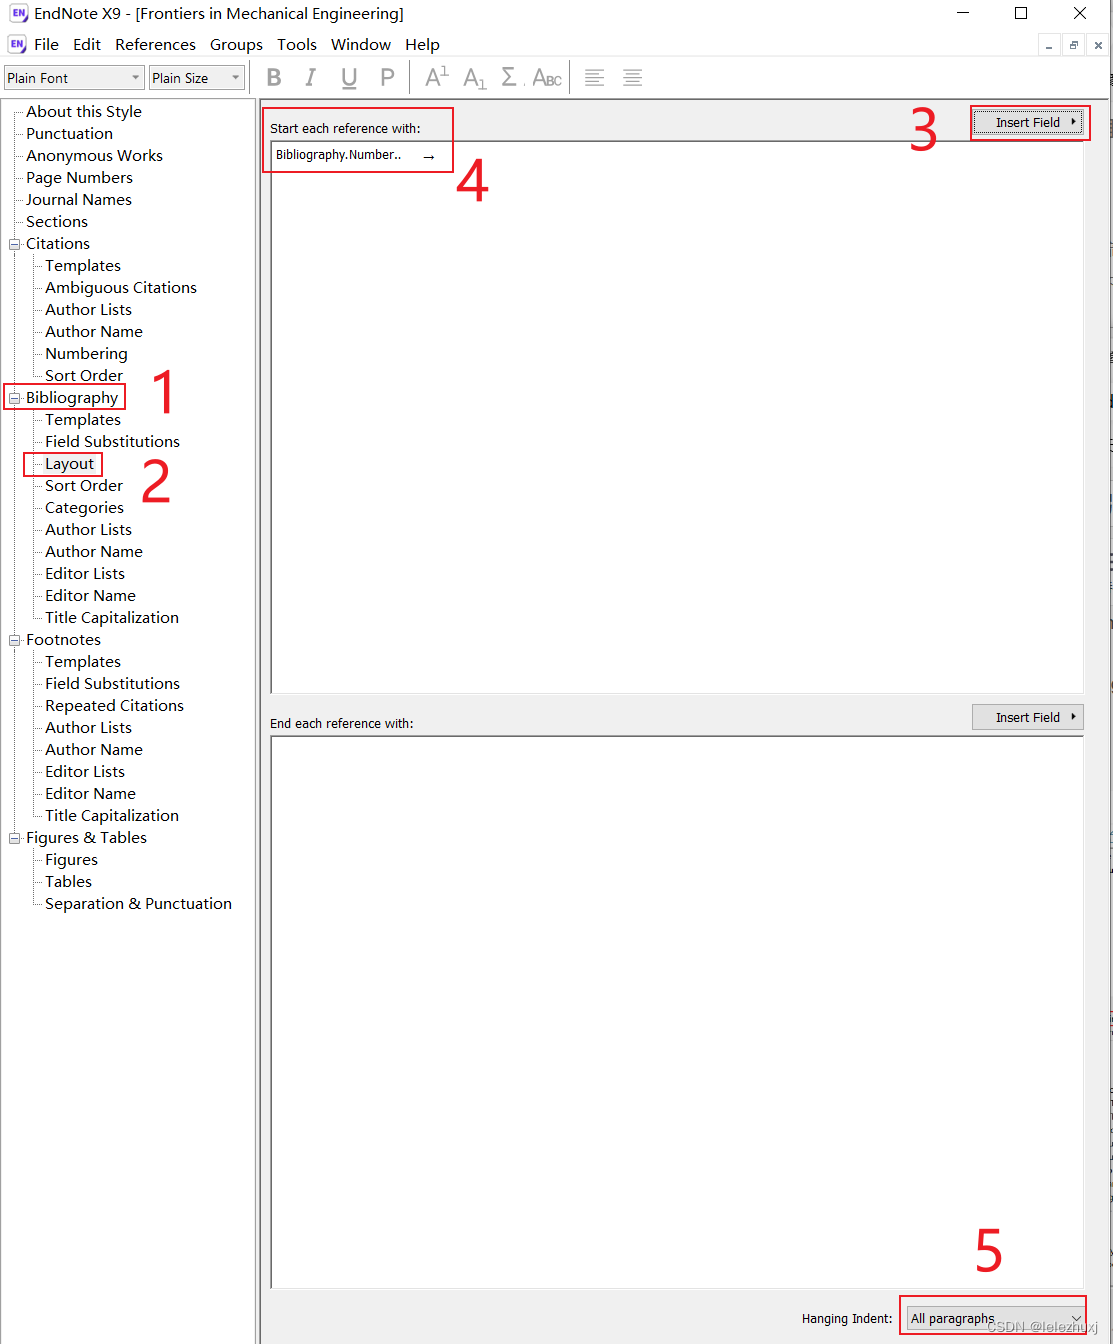Select Anonymous Works
The width and height of the screenshot is (1113, 1344).
94,156
